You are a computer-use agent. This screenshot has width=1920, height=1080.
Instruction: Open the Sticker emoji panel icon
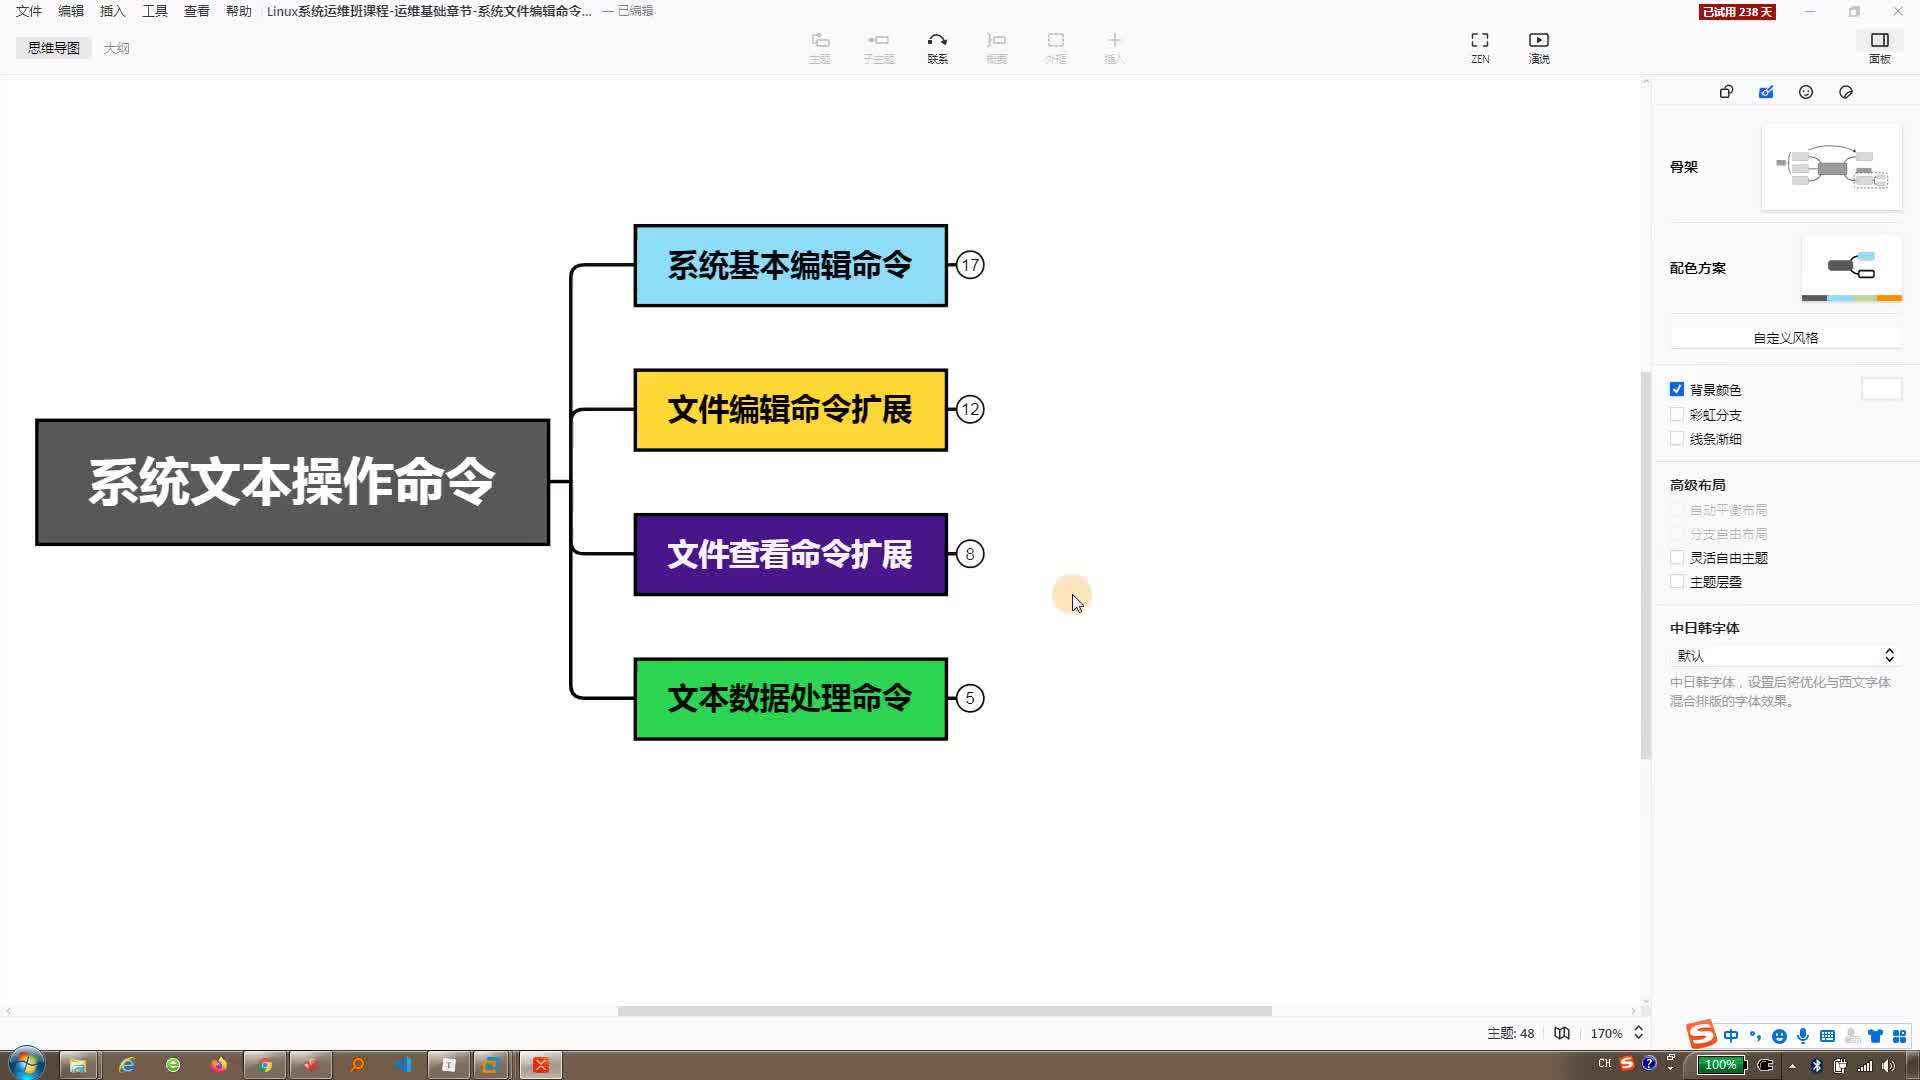1806,92
